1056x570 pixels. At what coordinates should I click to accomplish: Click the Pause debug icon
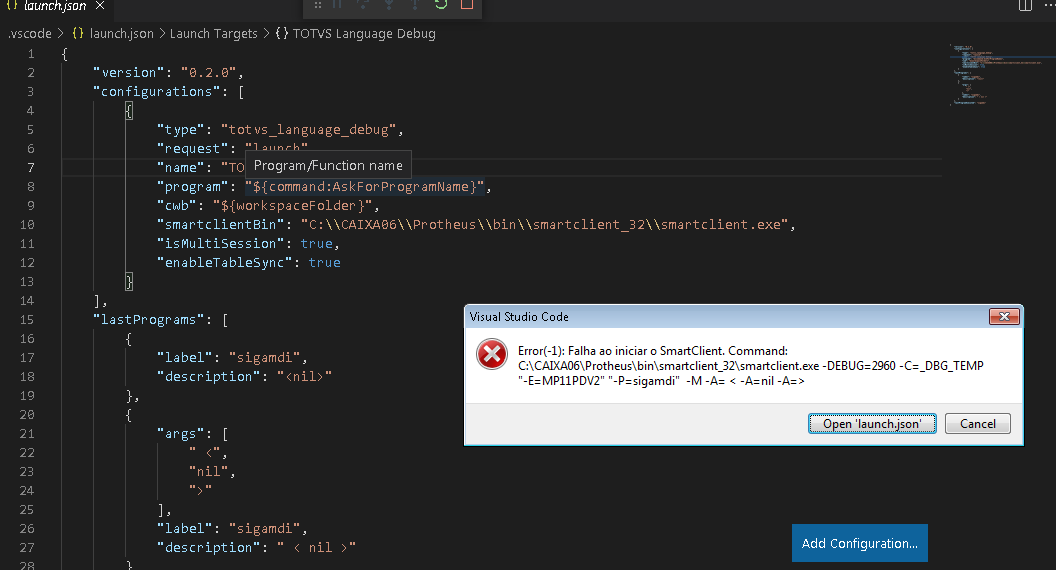[337, 4]
